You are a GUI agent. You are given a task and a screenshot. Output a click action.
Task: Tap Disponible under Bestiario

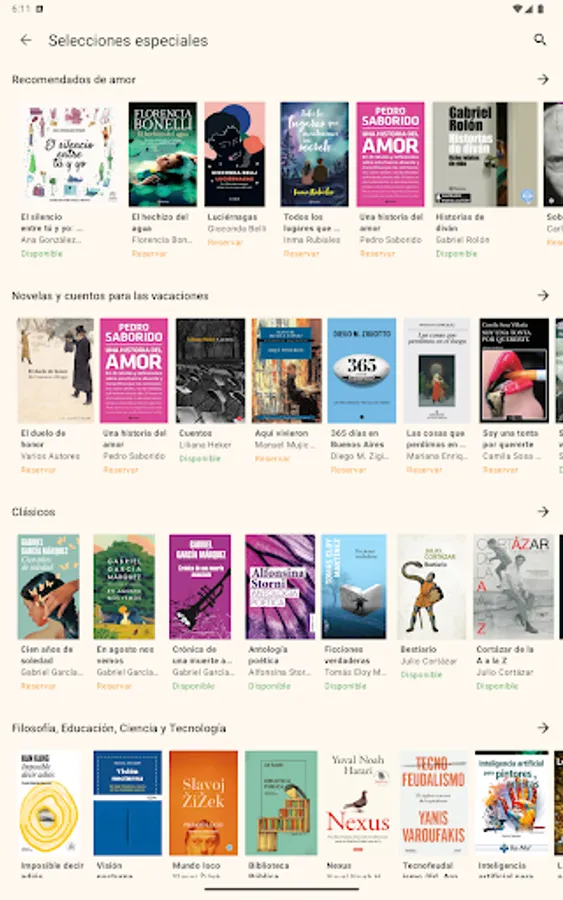pyautogui.click(x=421, y=675)
